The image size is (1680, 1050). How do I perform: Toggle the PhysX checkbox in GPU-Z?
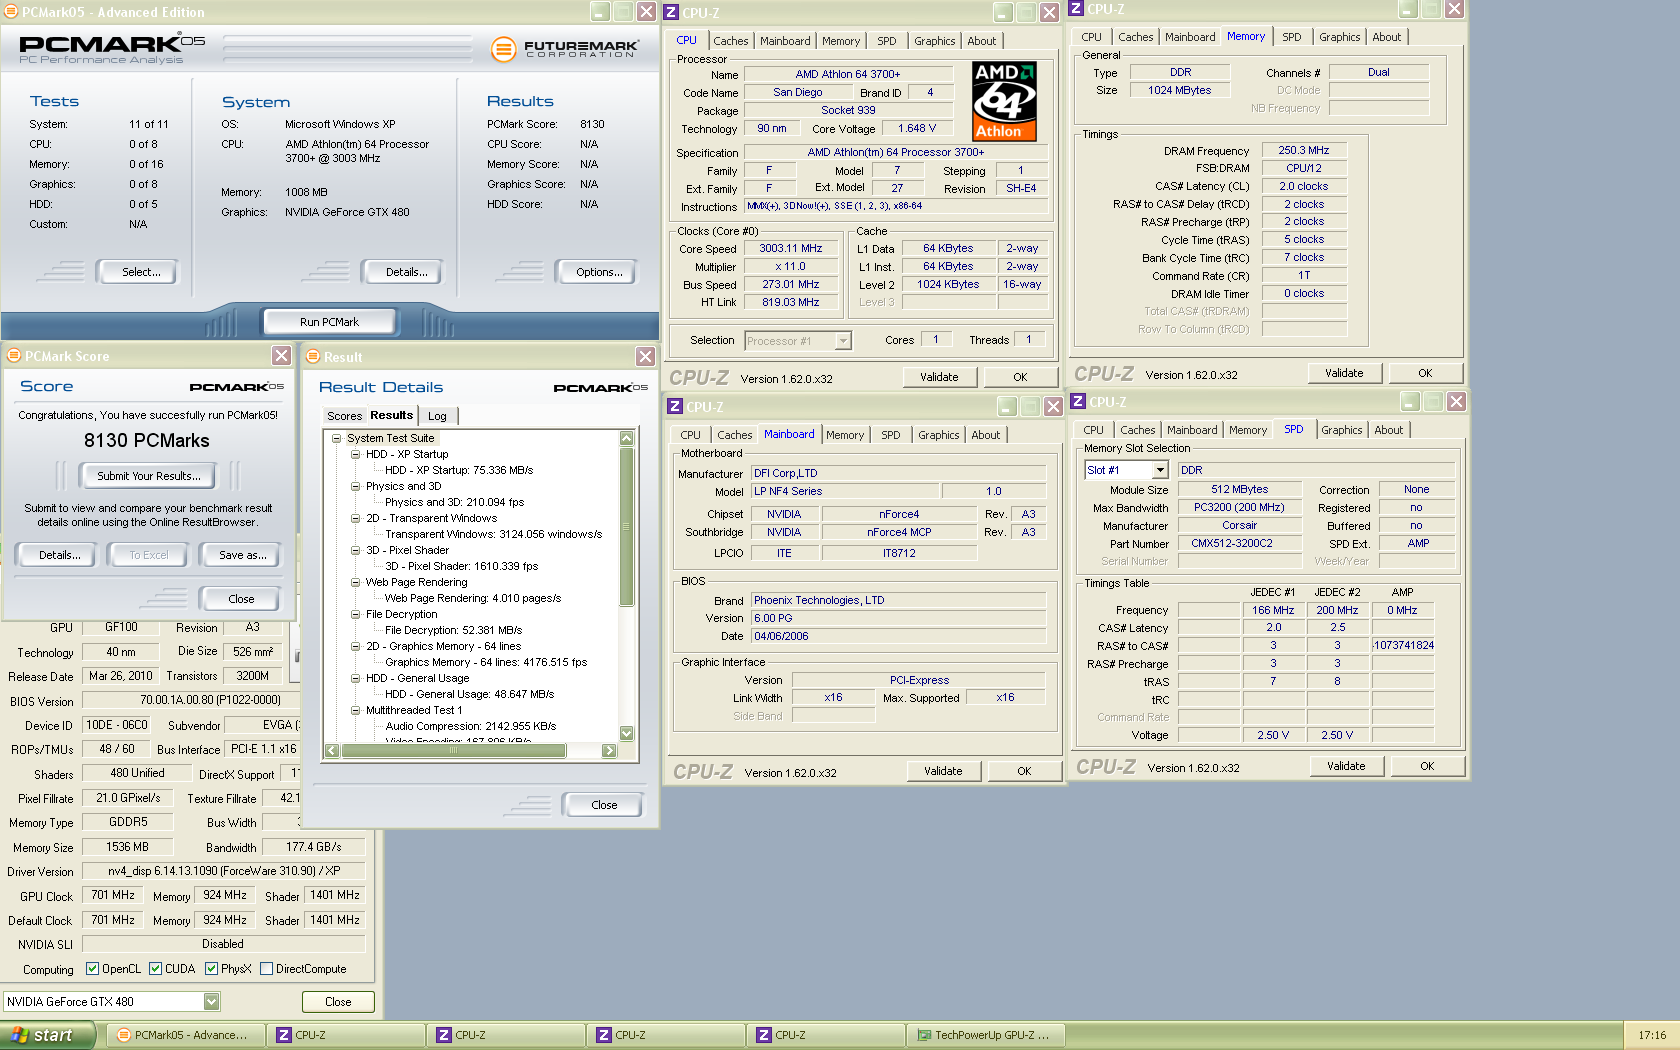point(212,968)
